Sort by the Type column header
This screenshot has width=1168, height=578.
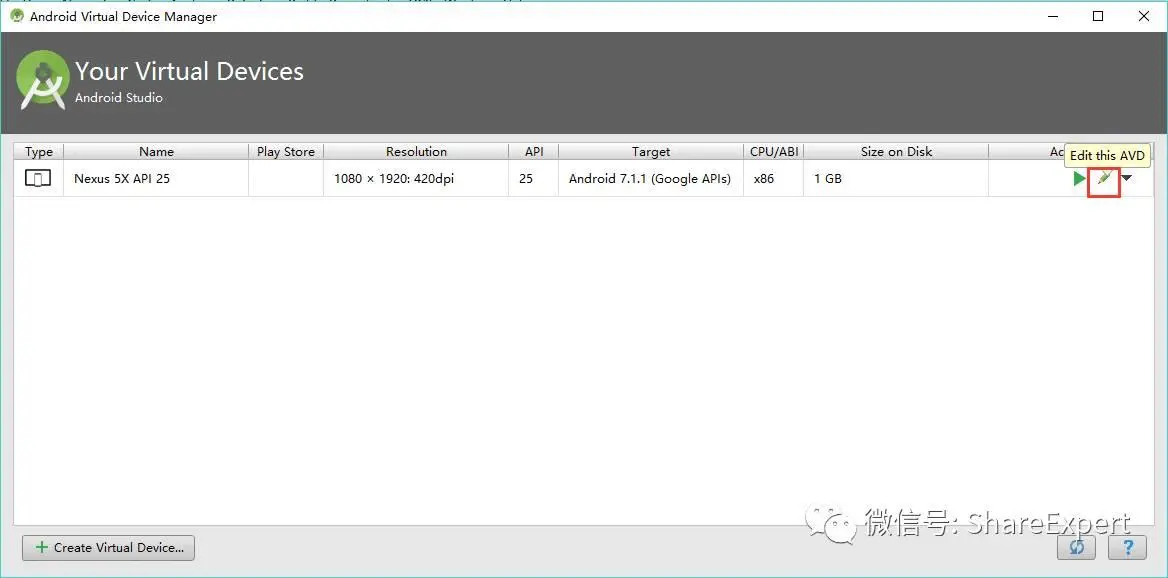[39, 151]
